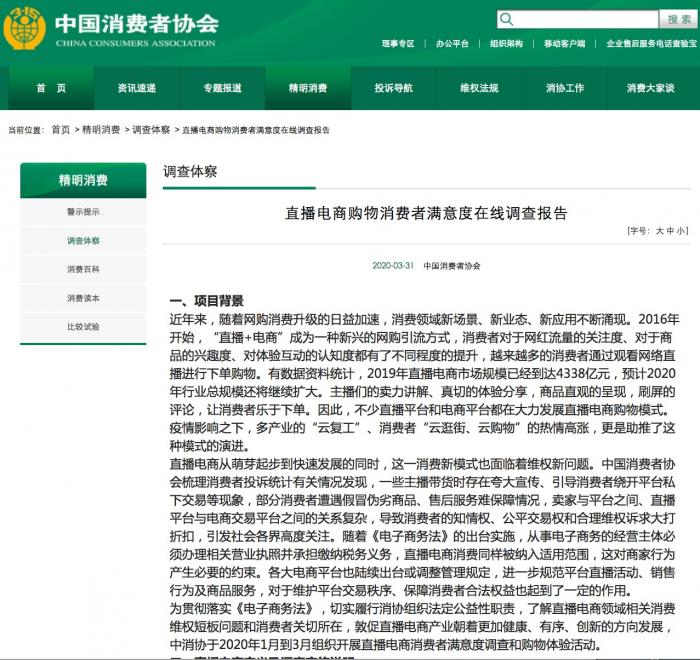
Task: Select 维权法规 in the navigation bar
Action: 479,88
